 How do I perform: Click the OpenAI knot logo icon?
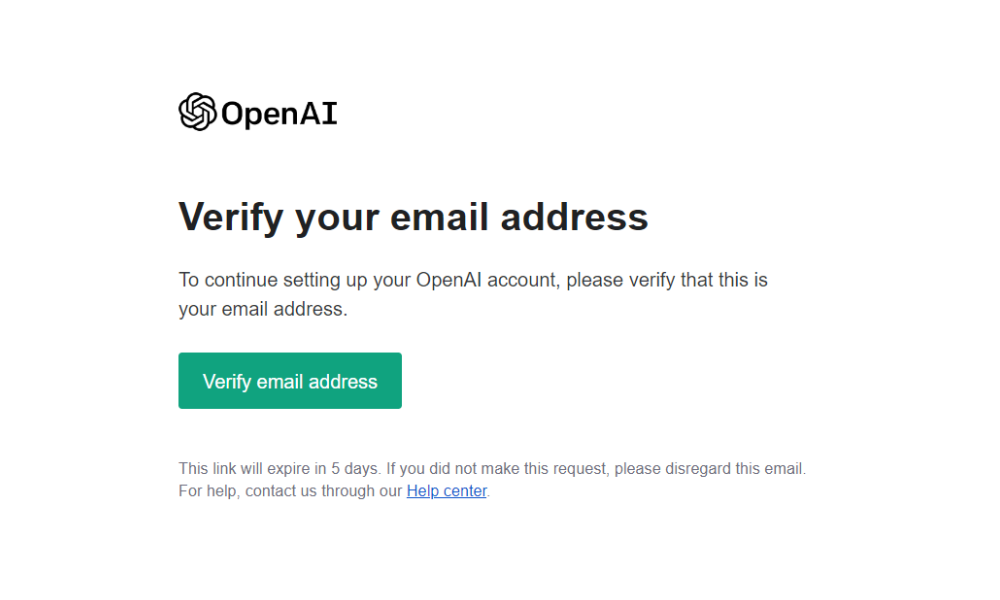point(197,112)
